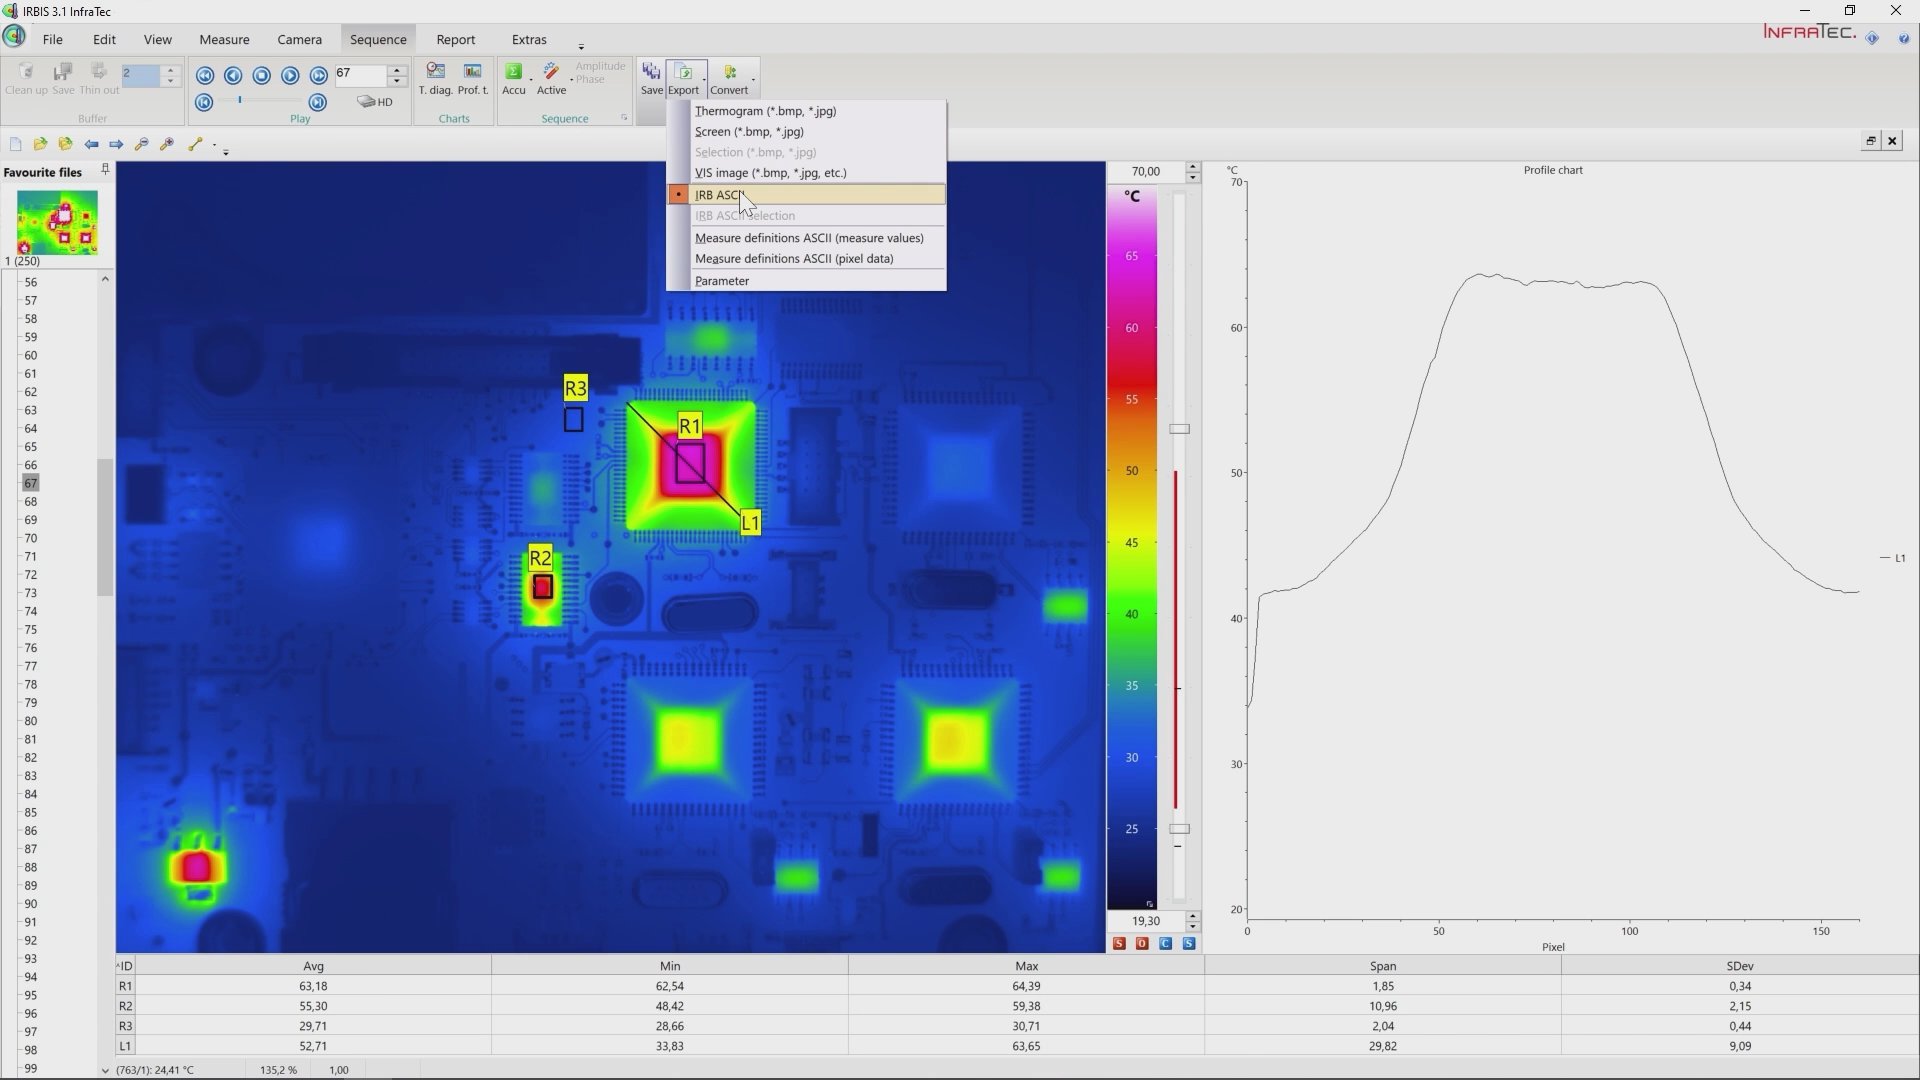The height and width of the screenshot is (1080, 1920).
Task: Select IRB ASCII export option
Action: click(720, 195)
